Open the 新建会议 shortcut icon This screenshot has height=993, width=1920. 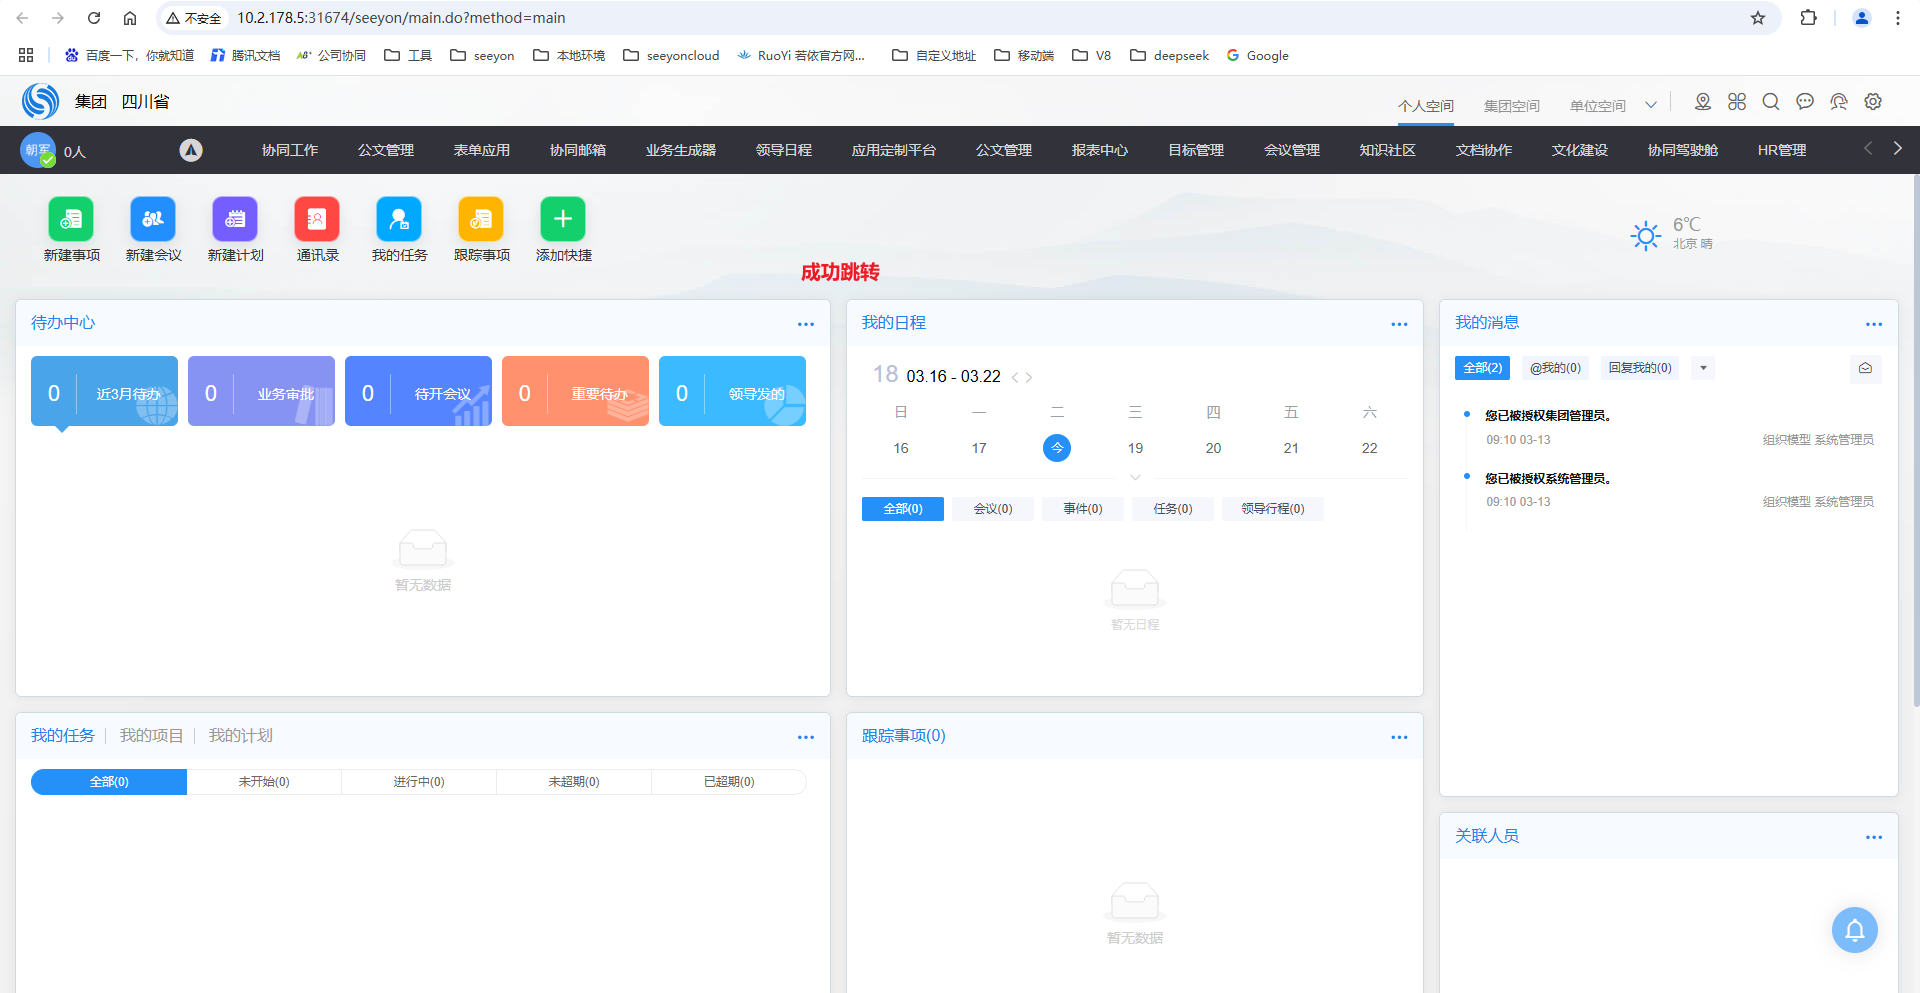(x=153, y=219)
